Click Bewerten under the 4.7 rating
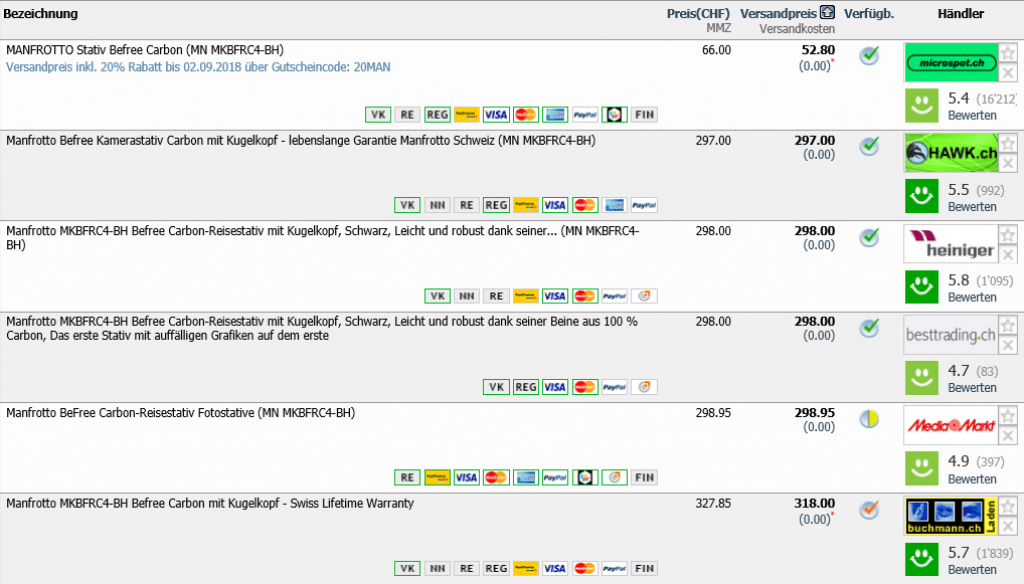The image size is (1024, 584). tap(972, 388)
